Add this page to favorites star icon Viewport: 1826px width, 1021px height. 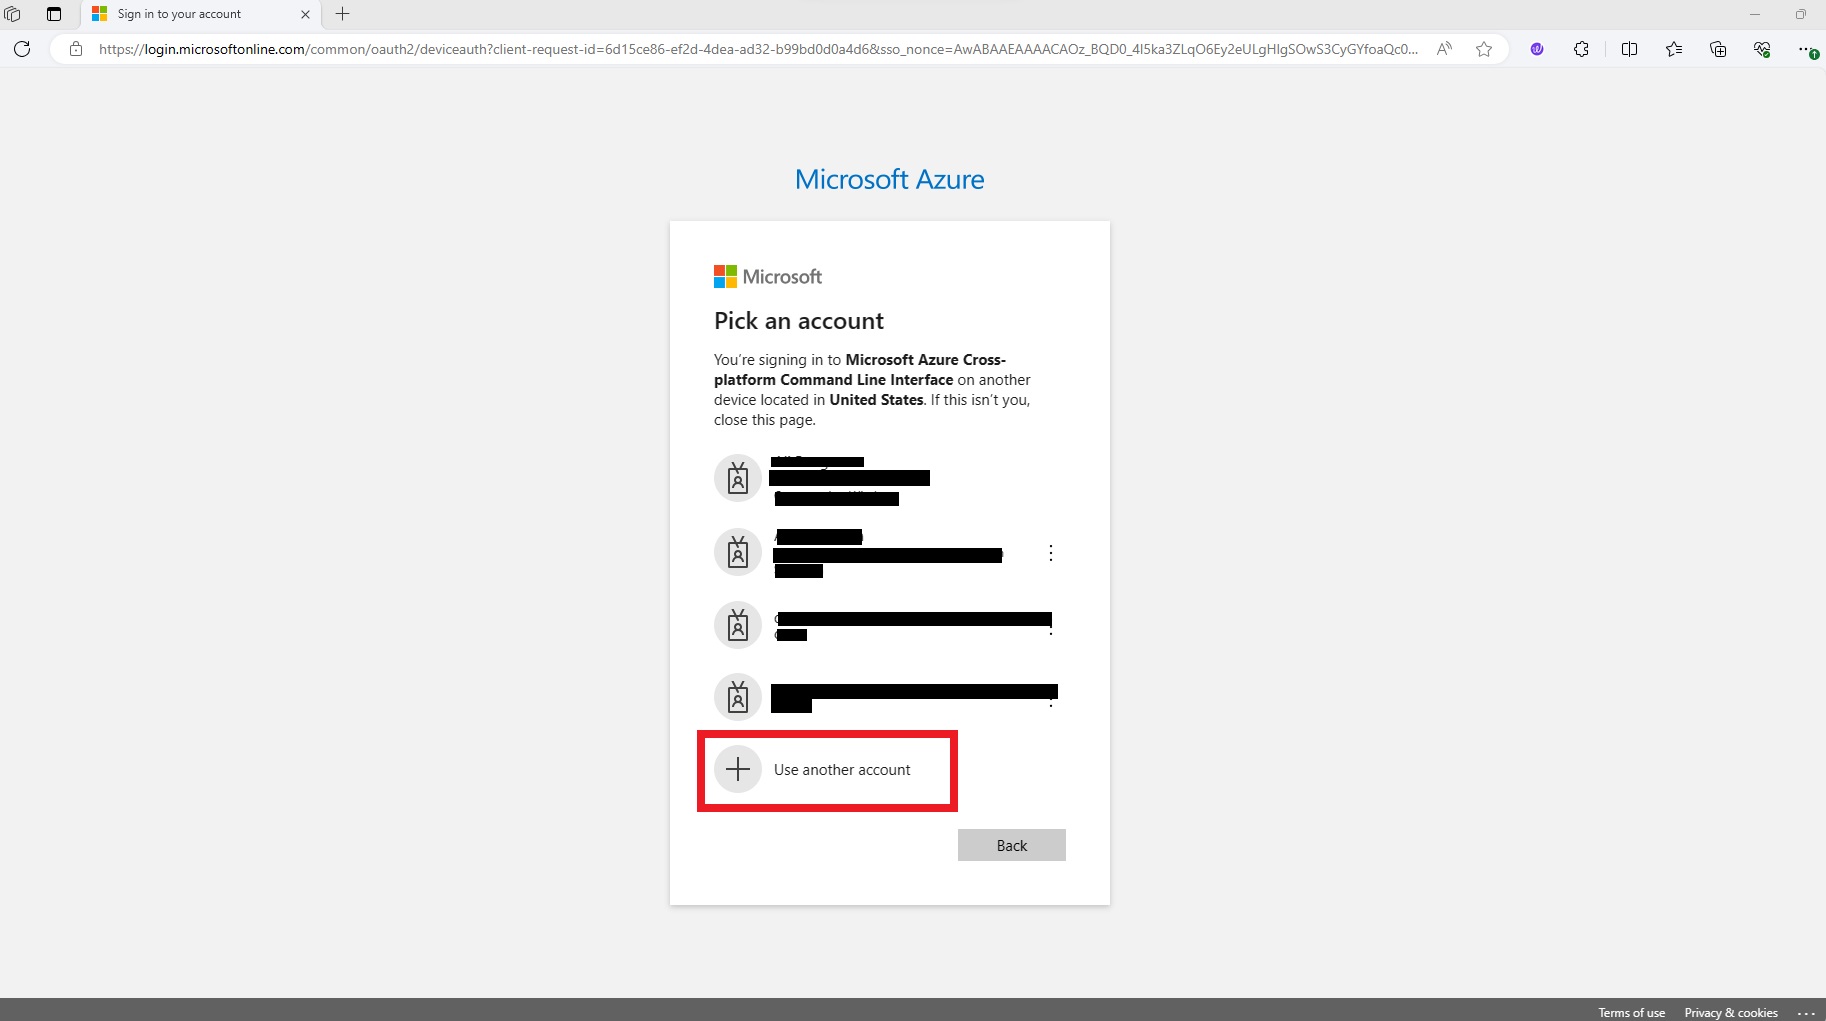coord(1484,49)
